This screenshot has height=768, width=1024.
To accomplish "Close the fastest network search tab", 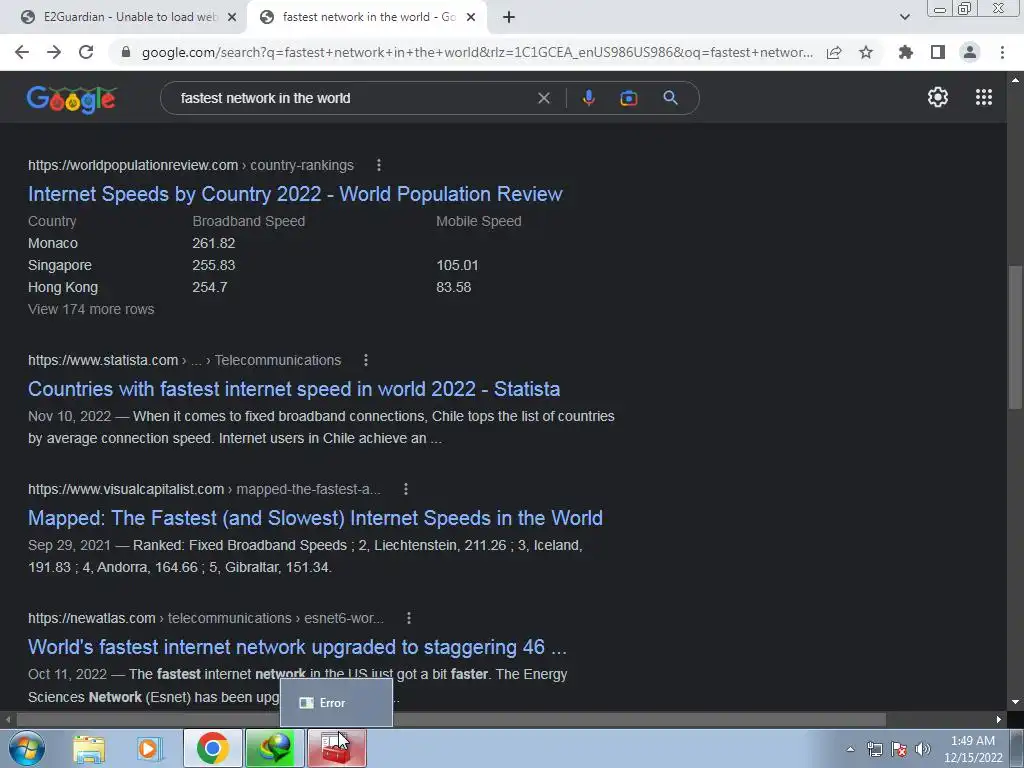I will (x=471, y=17).
